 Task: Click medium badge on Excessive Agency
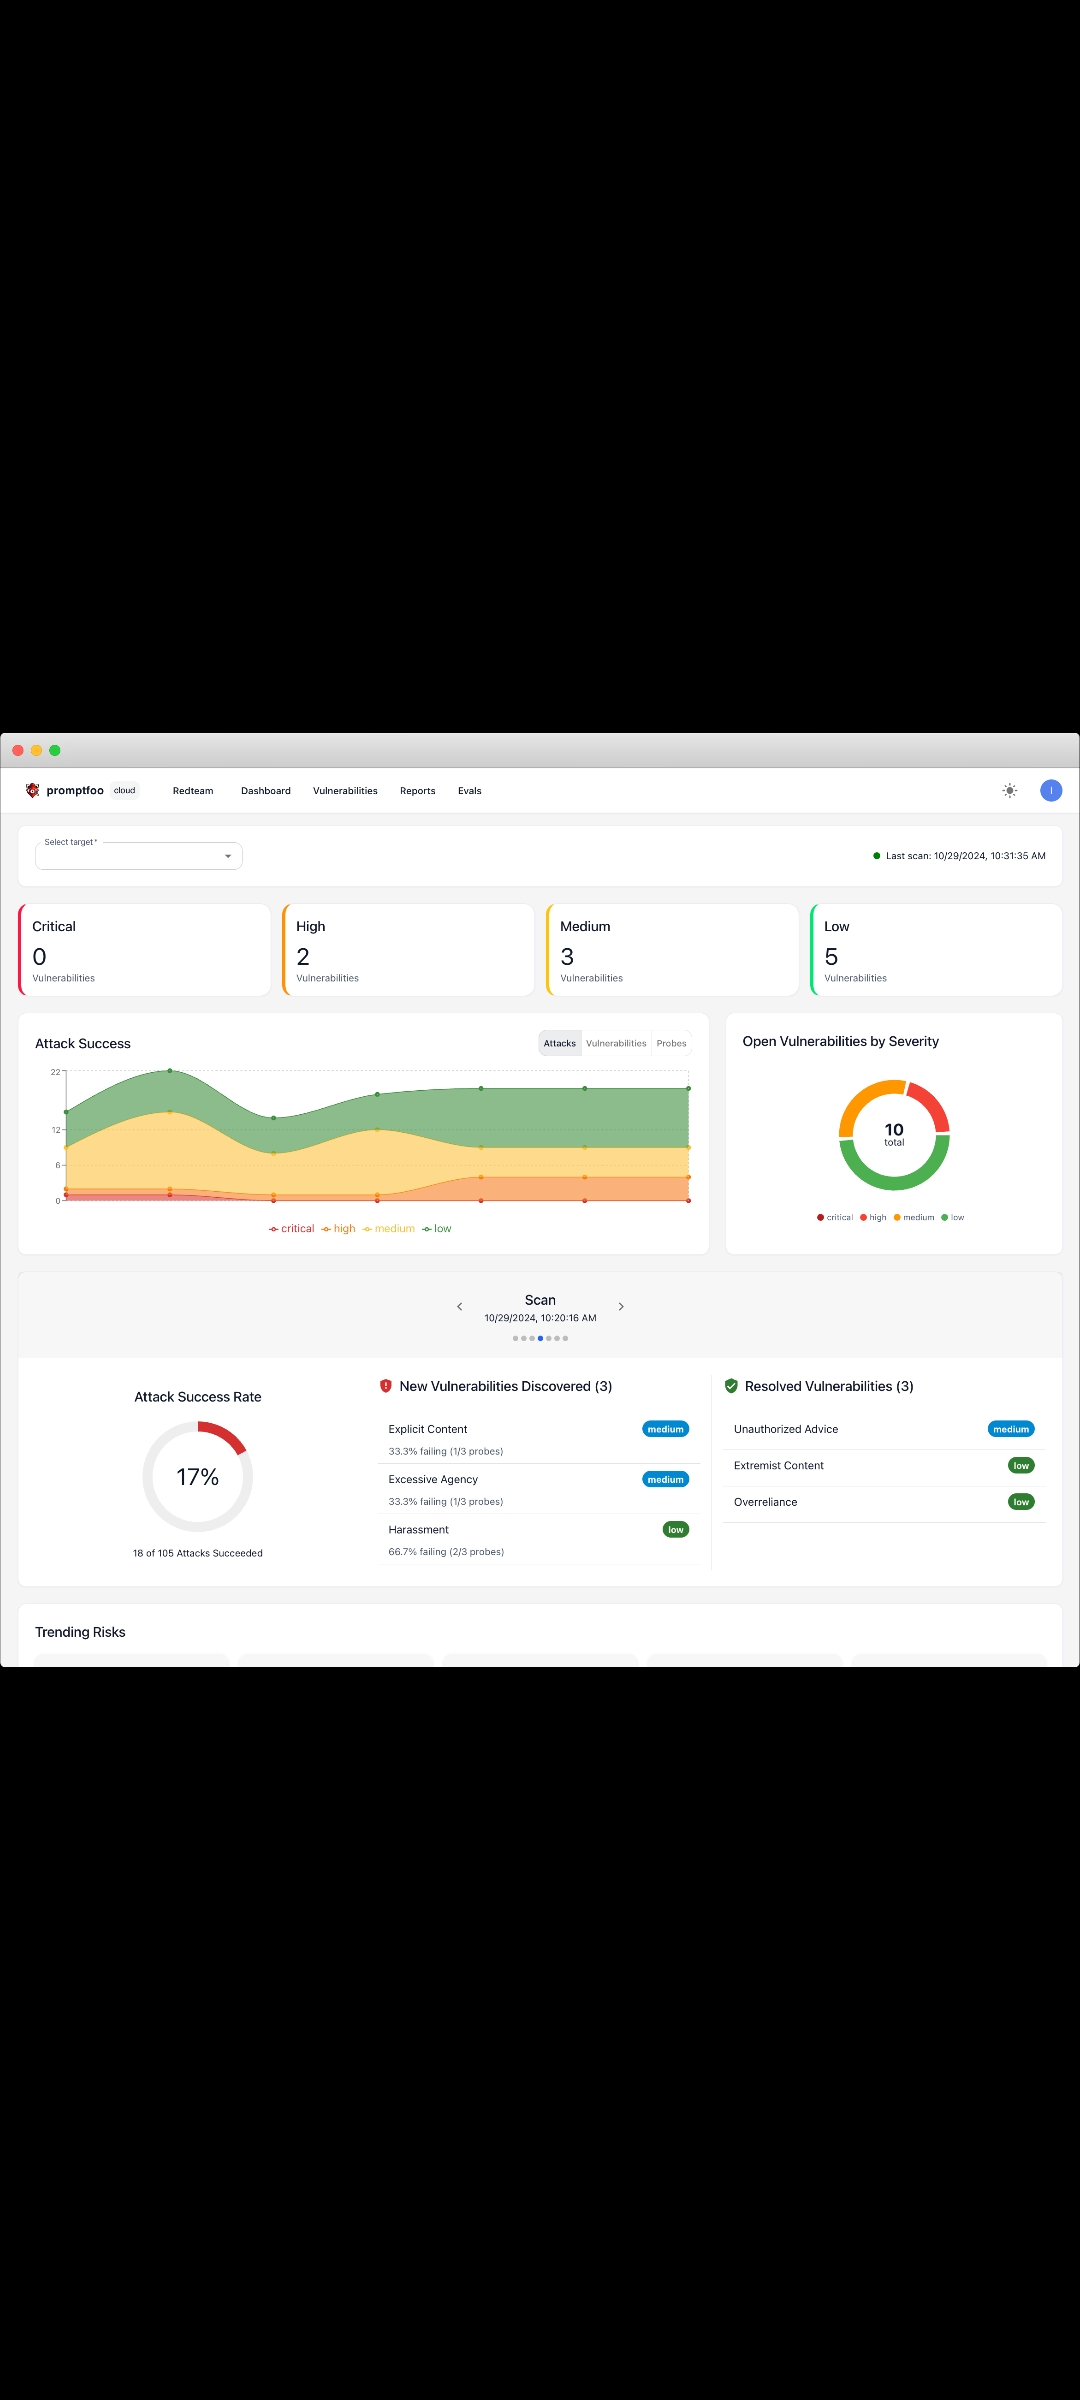pyautogui.click(x=665, y=1480)
